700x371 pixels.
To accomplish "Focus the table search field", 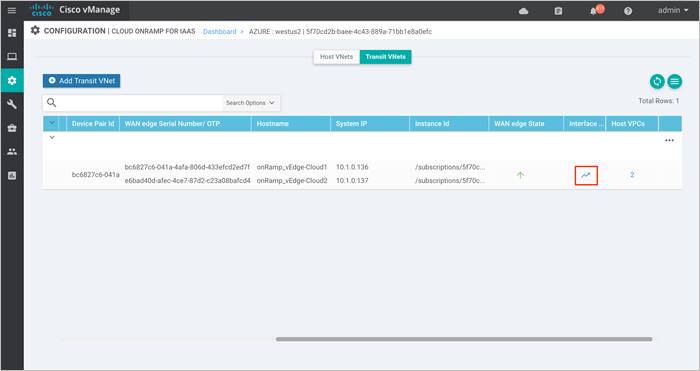I will [139, 103].
